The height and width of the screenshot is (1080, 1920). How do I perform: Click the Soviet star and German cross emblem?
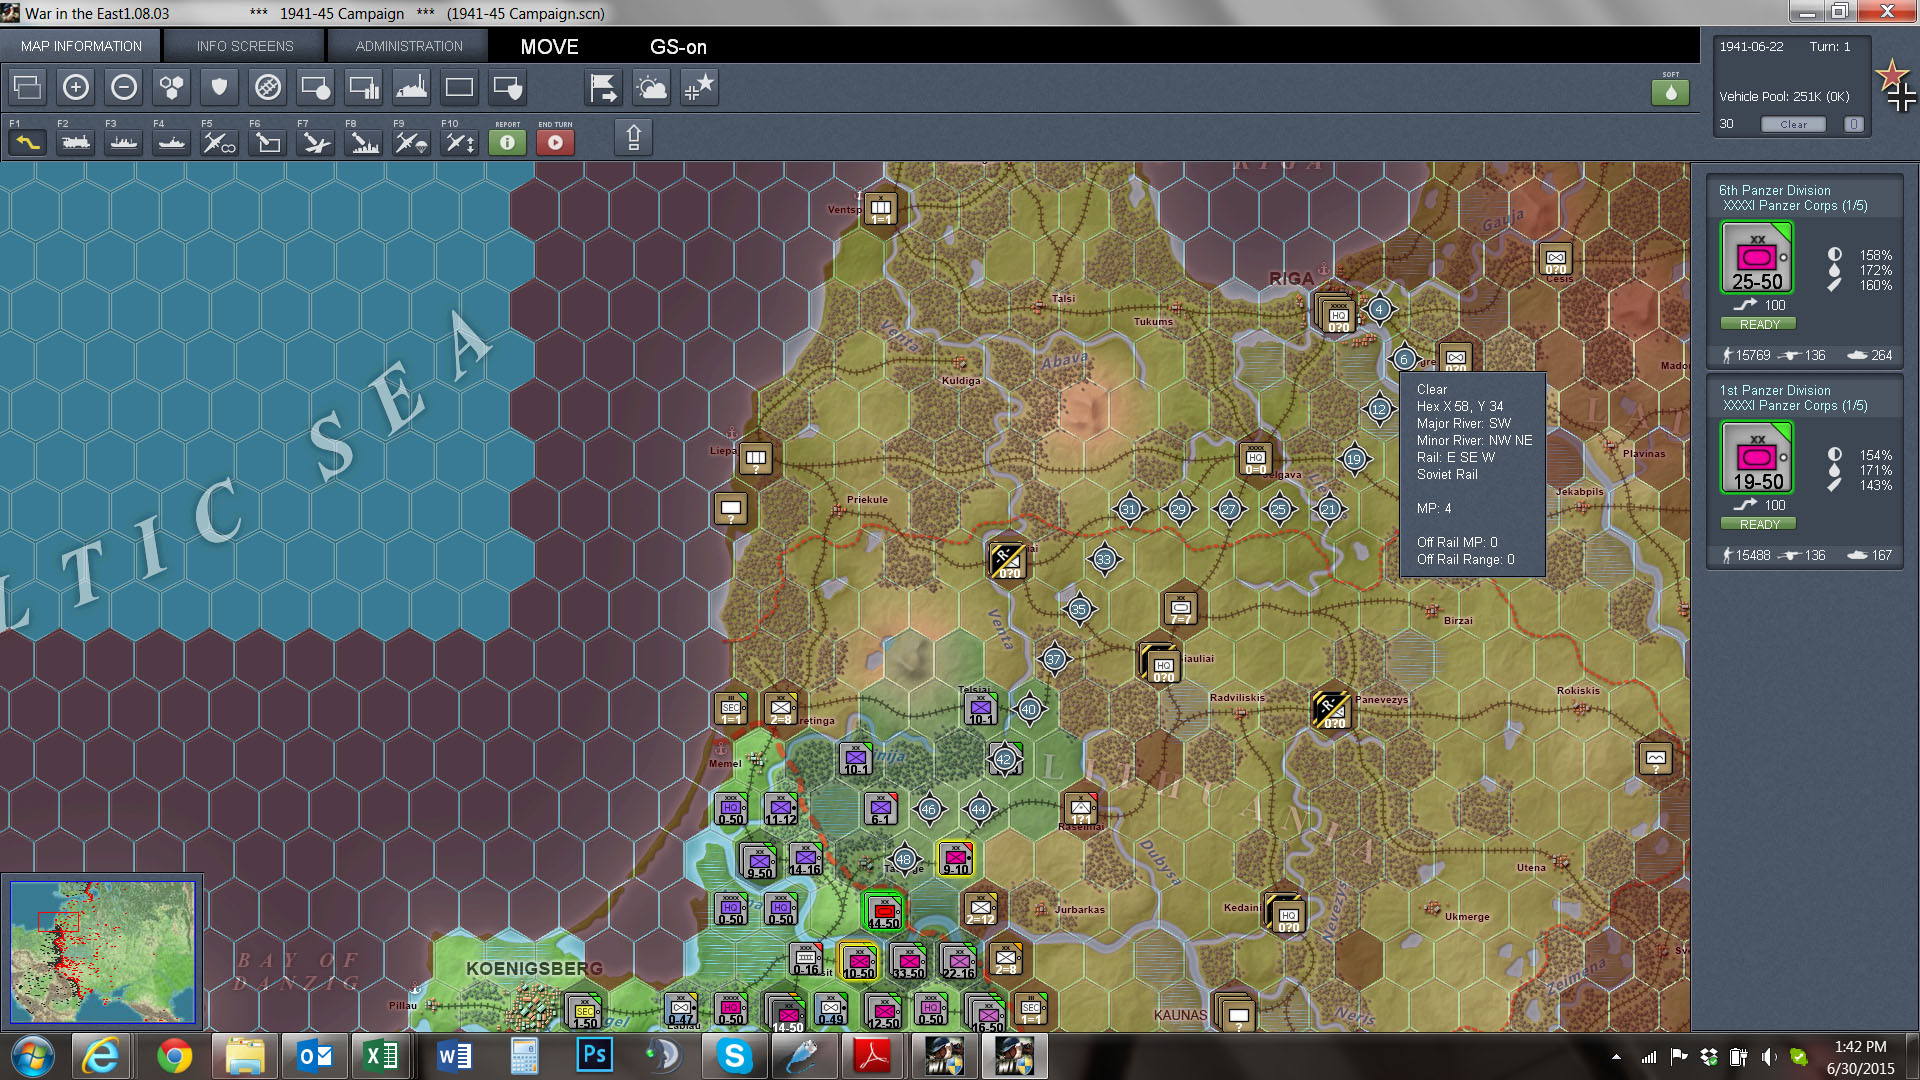[x=1896, y=86]
